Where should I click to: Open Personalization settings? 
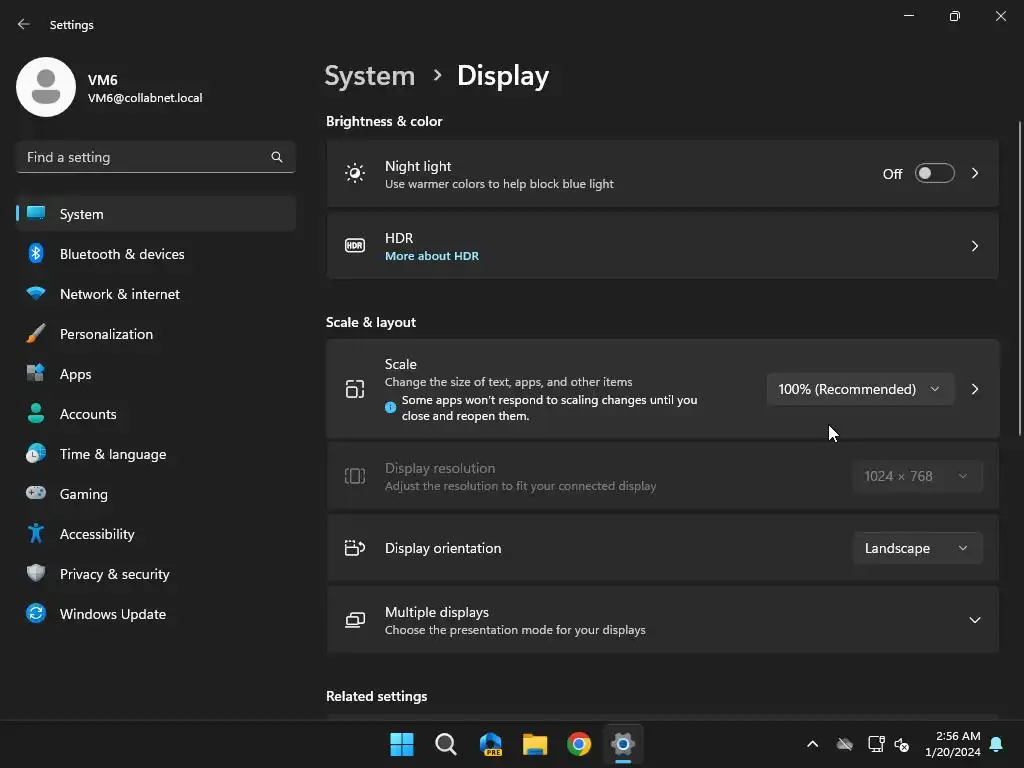click(x=156, y=334)
